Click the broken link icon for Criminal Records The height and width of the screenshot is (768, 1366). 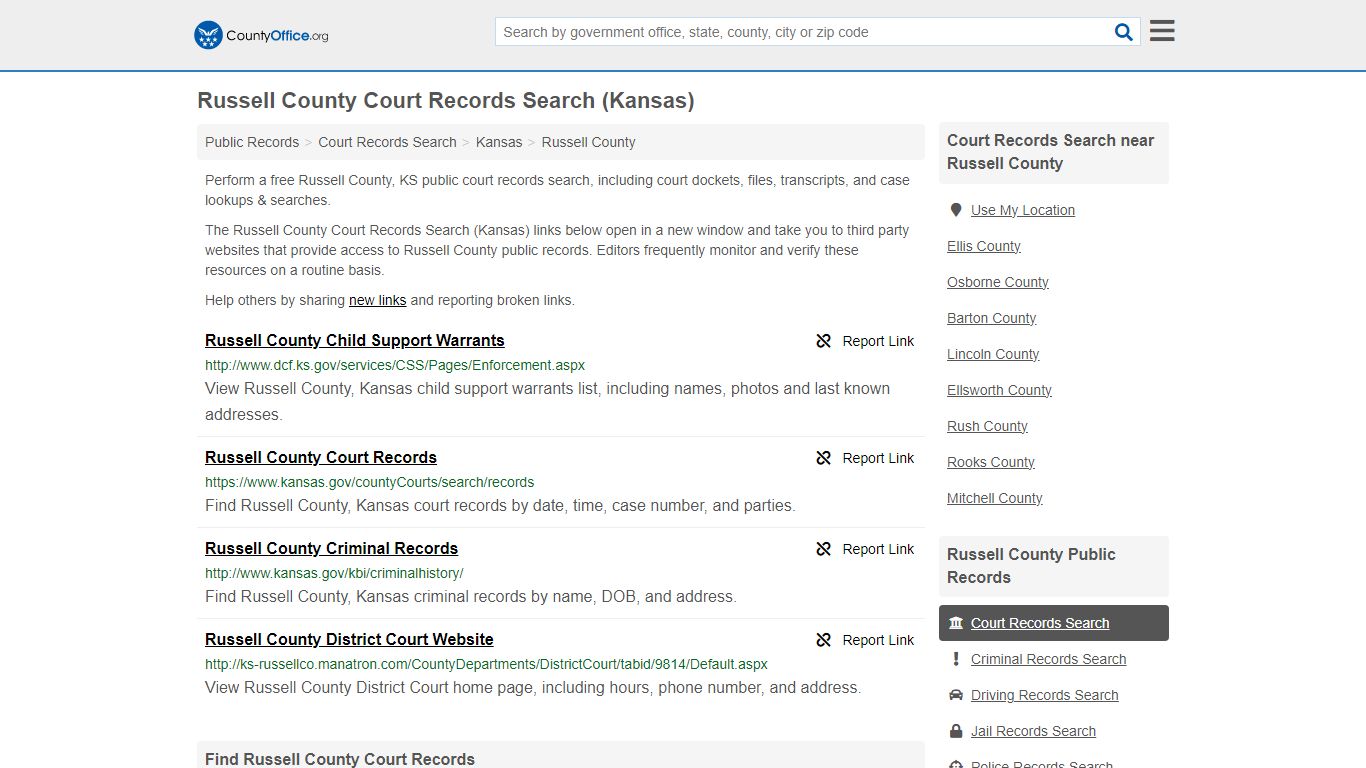(x=824, y=549)
